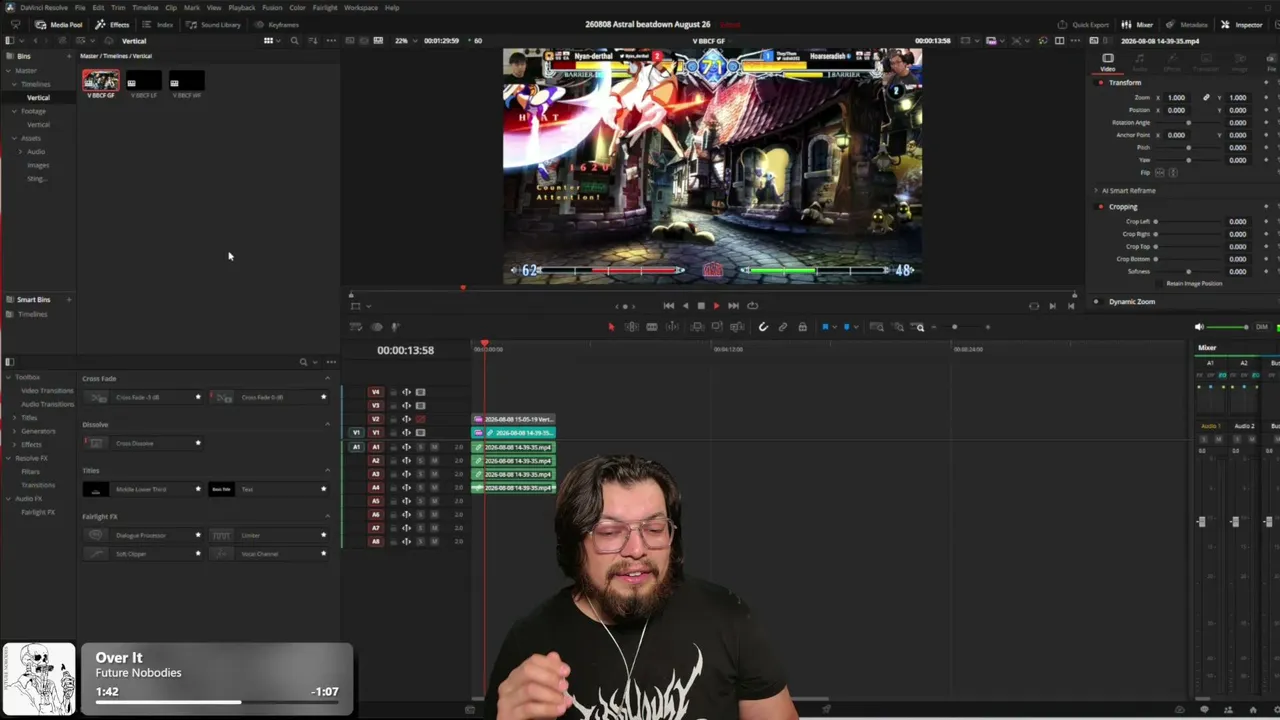The height and width of the screenshot is (720, 1280).
Task: Collapse the Dissolve effects group
Action: 327,424
